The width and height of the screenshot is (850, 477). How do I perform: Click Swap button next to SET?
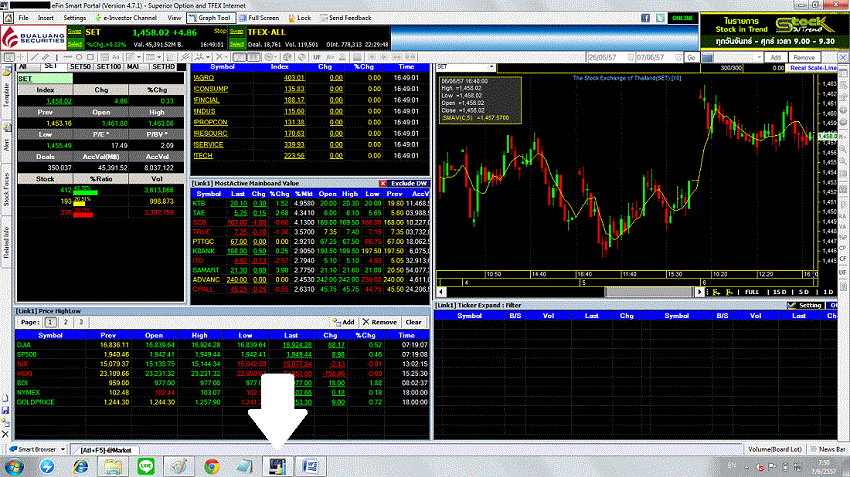click(75, 32)
